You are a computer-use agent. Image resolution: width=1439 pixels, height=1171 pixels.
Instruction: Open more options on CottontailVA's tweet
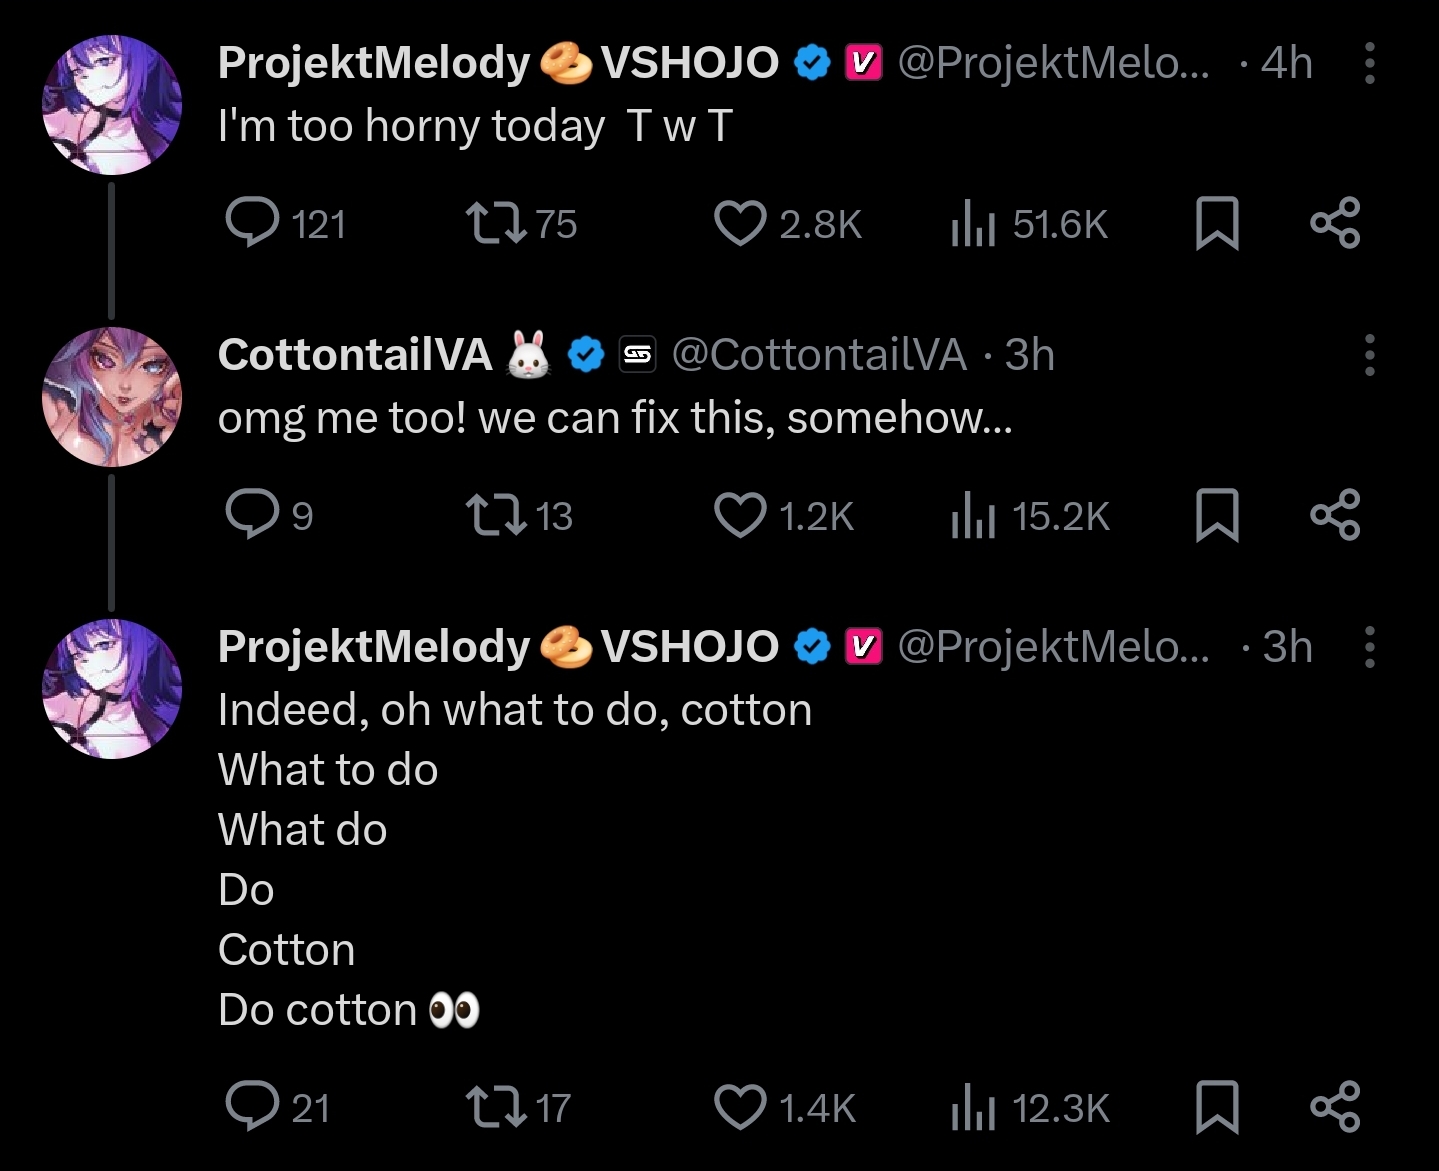tap(1369, 355)
